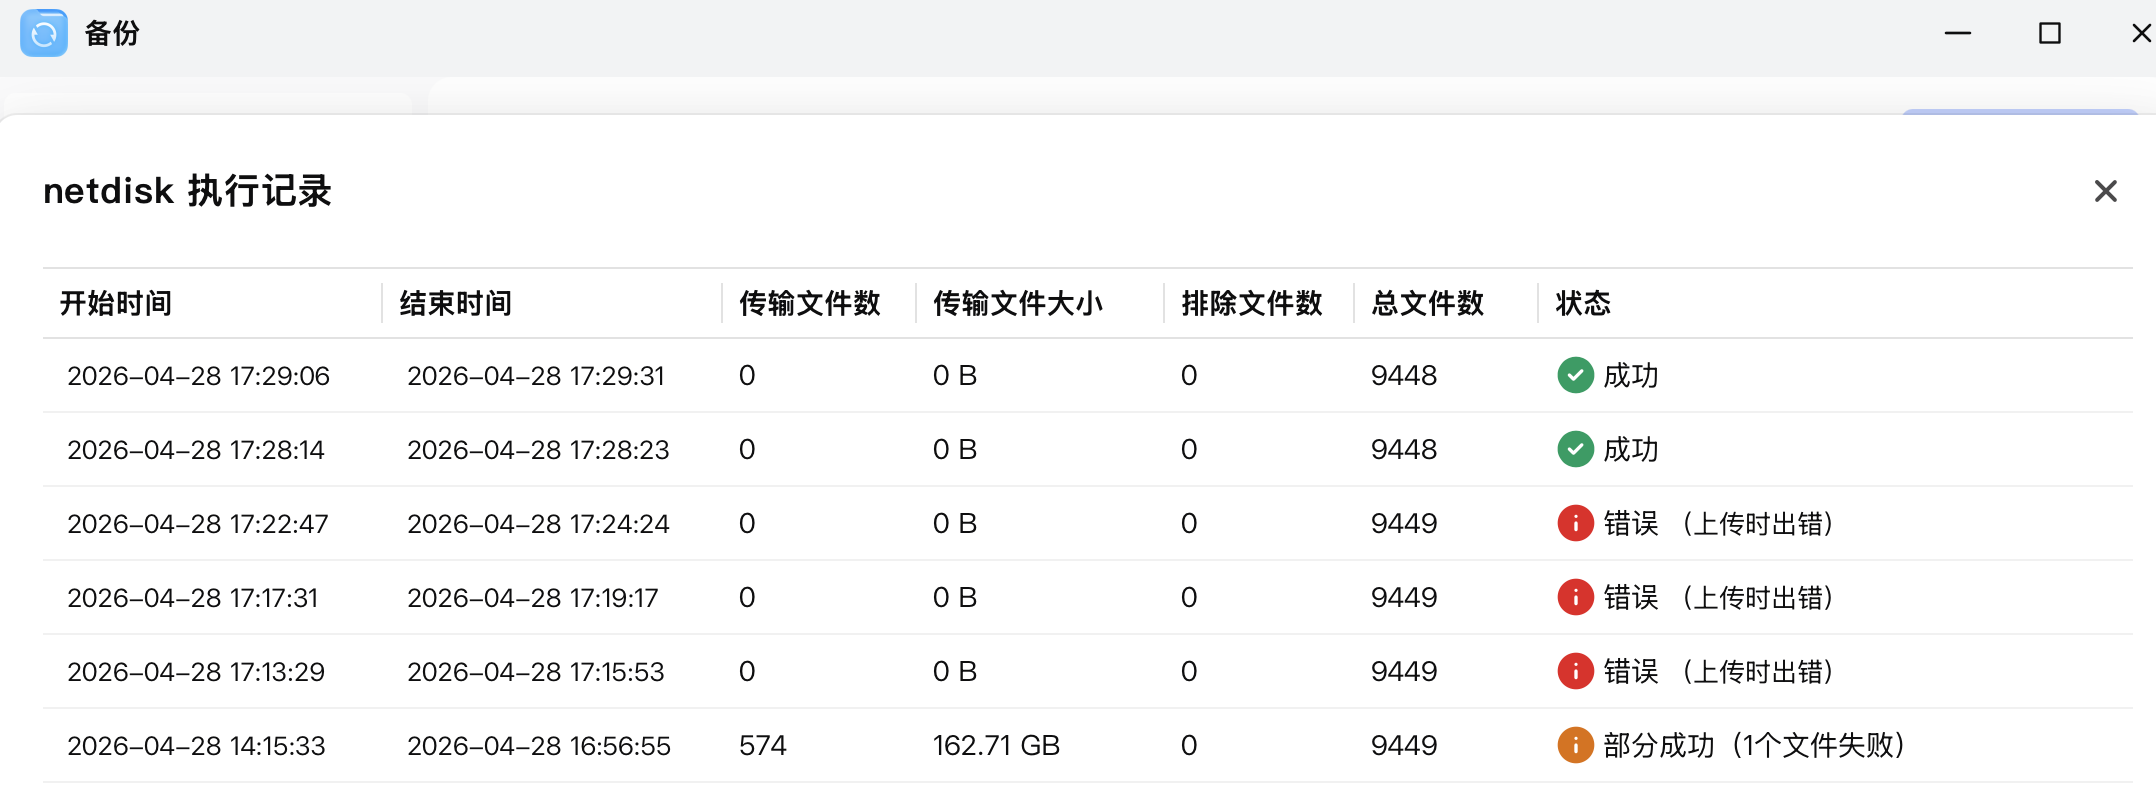Viewport: 2156px width, 788px height.
Task: Click end time 2026-04-28 17:15:53
Action: (x=536, y=672)
